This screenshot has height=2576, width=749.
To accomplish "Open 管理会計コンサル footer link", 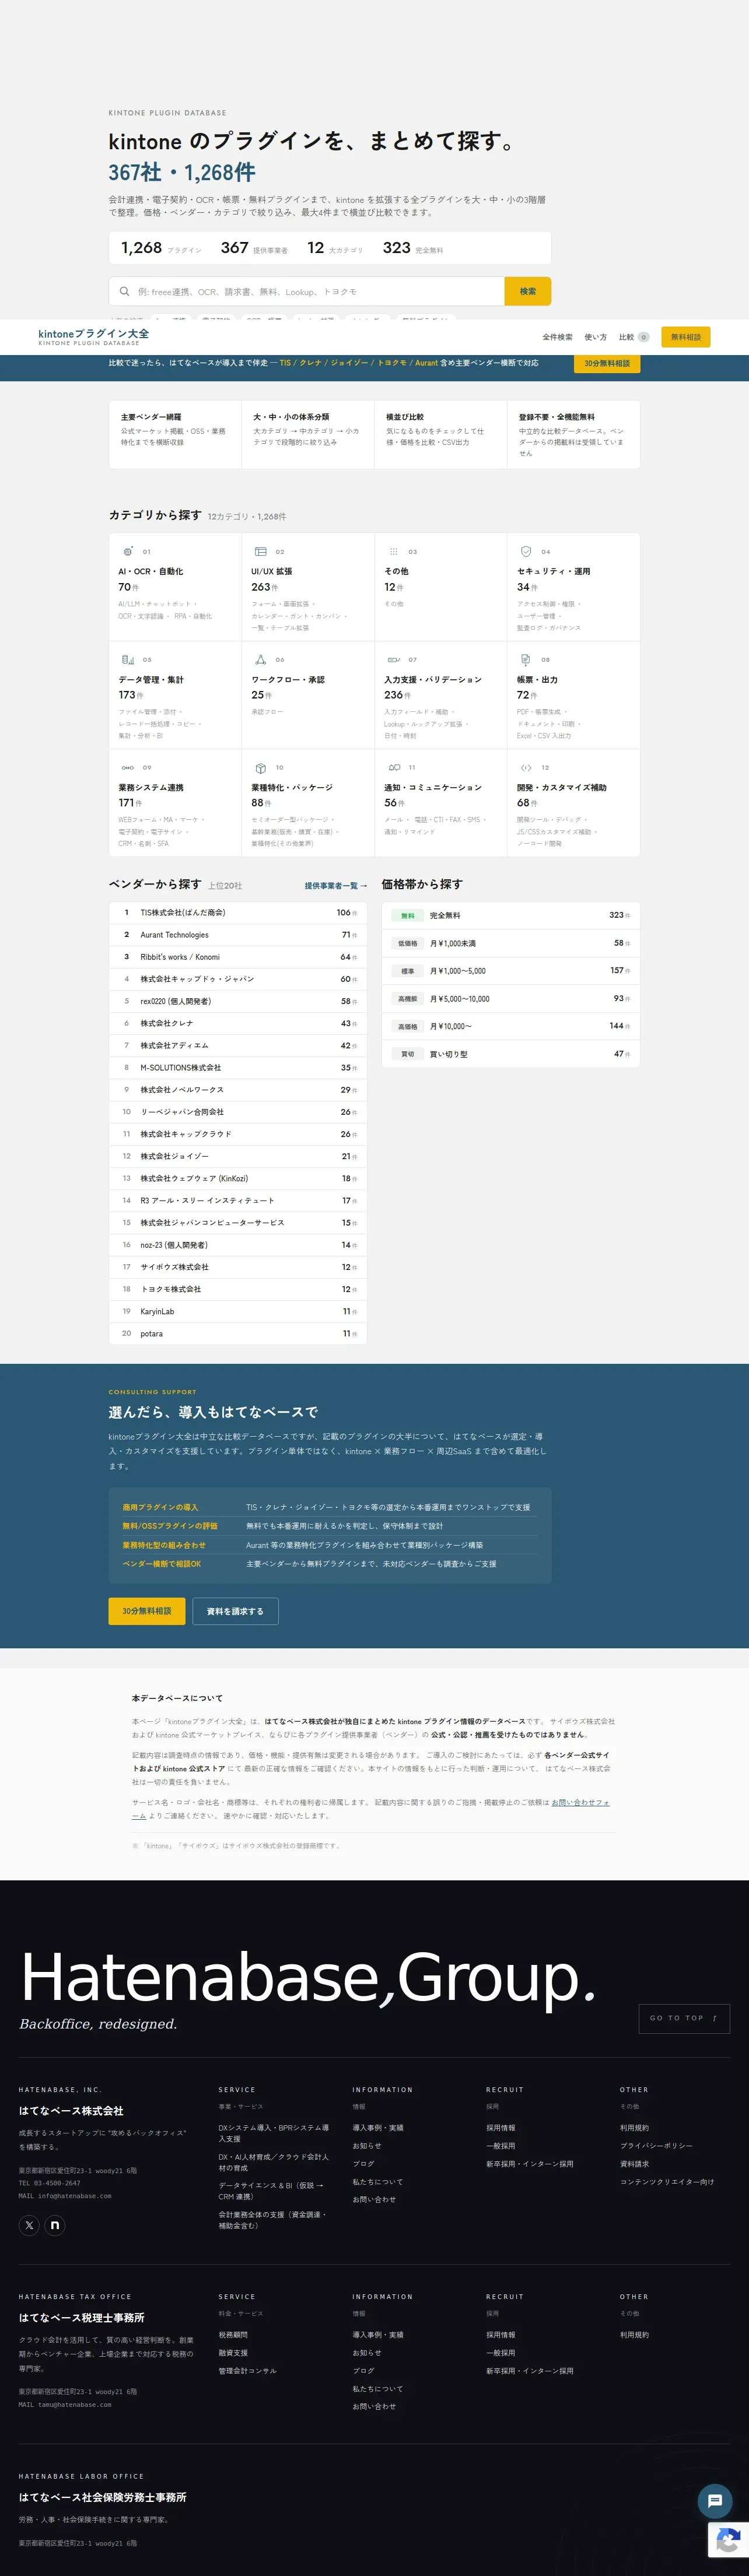I will 248,2371.
